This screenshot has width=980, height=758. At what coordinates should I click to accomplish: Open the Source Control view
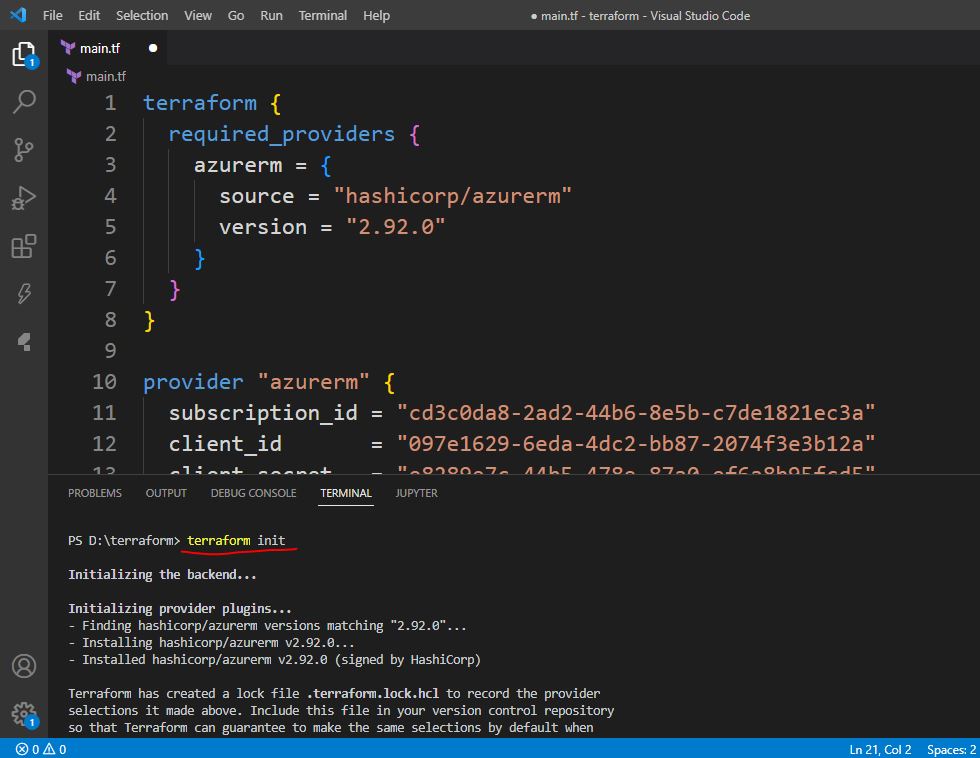coord(24,150)
